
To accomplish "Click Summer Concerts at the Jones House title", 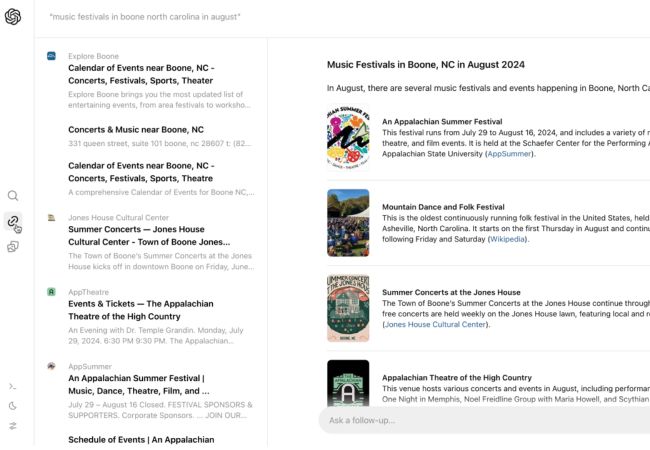I will coord(451,292).
